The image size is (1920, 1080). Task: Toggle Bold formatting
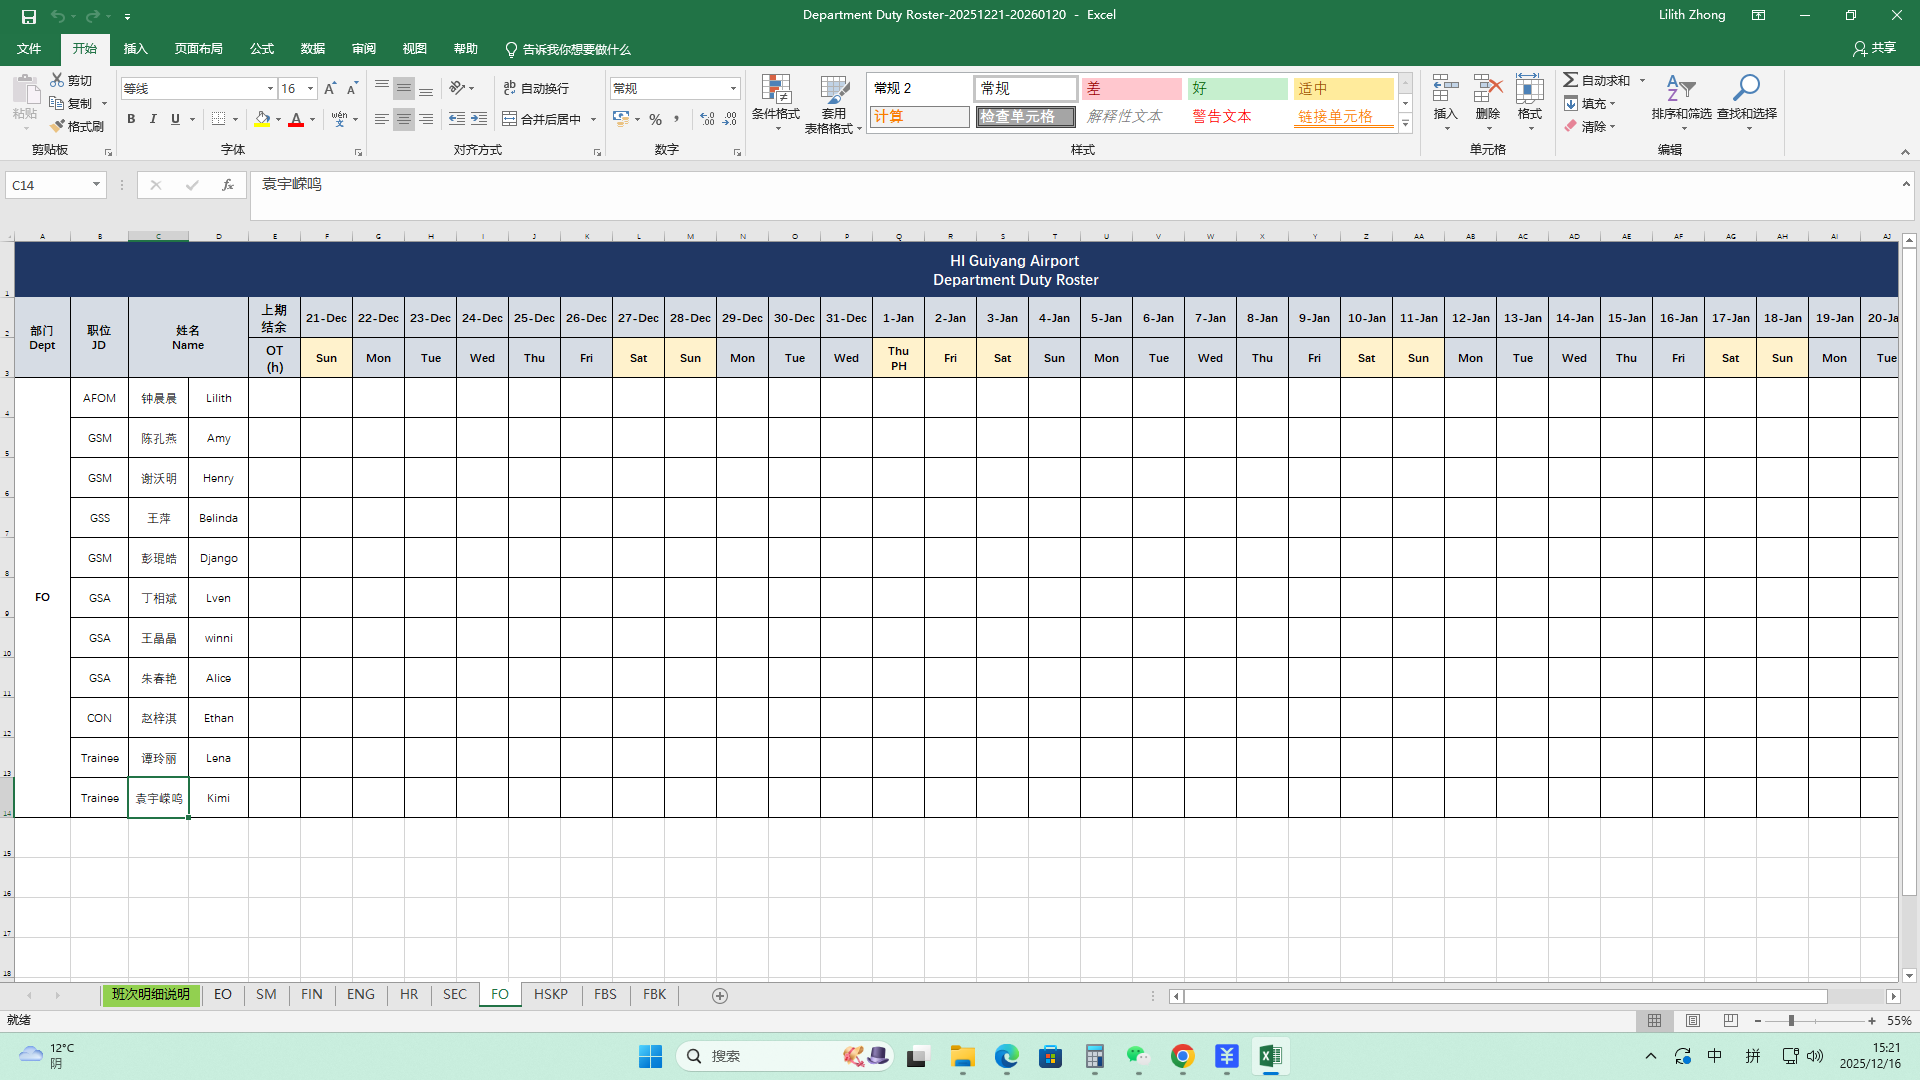pos(131,119)
